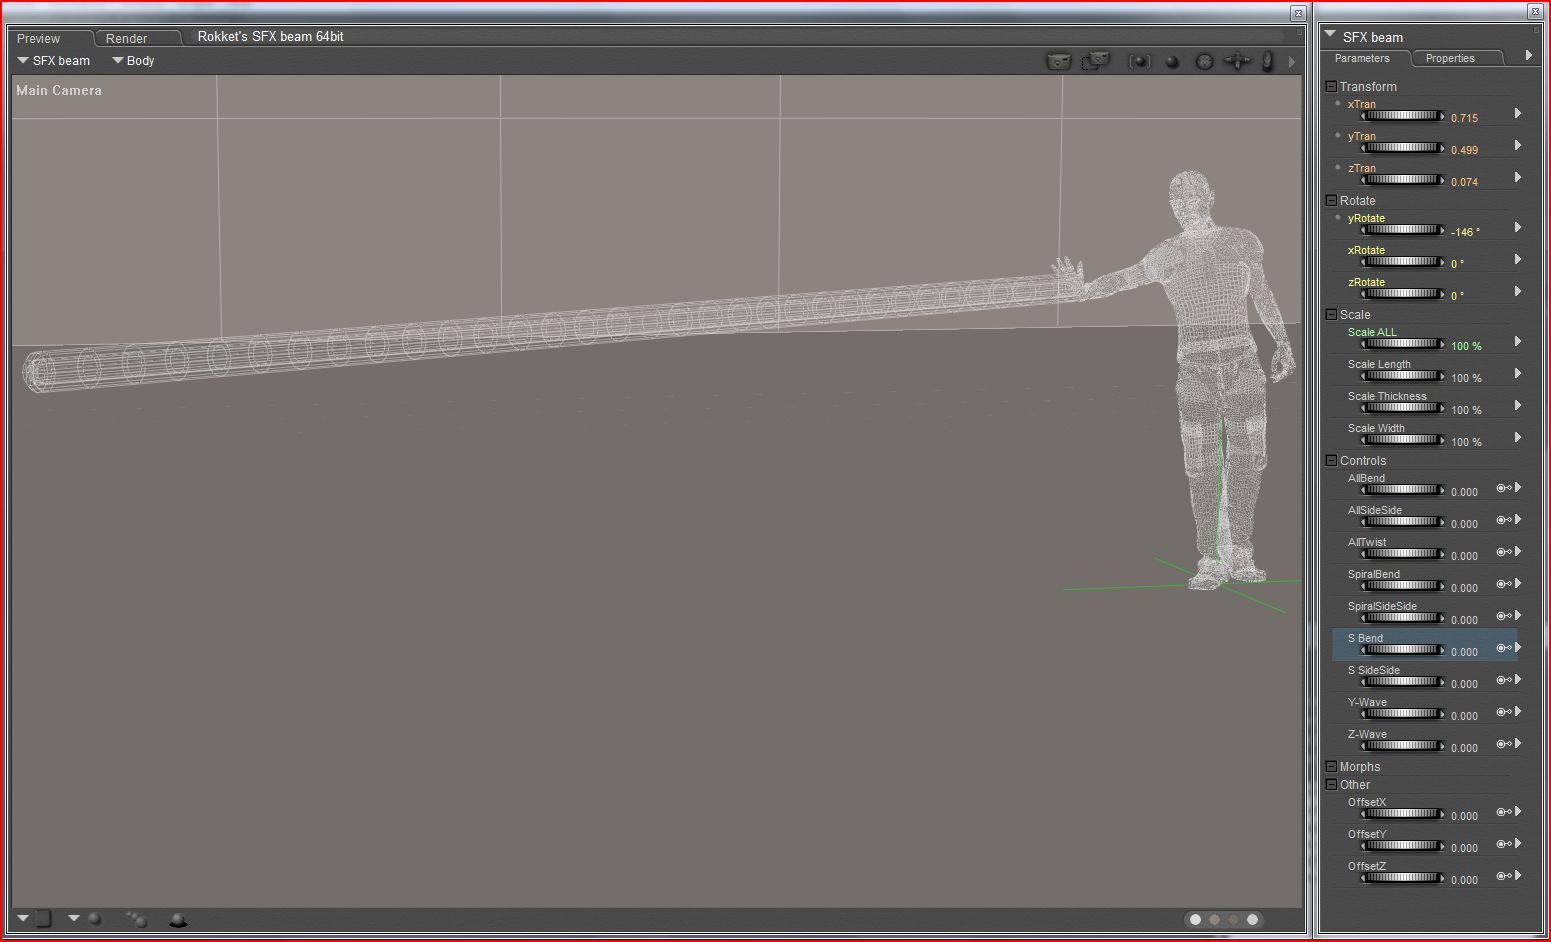Click the keyframe icon for SpiralSideSide
Image resolution: width=1551 pixels, height=942 pixels.
coord(1504,616)
